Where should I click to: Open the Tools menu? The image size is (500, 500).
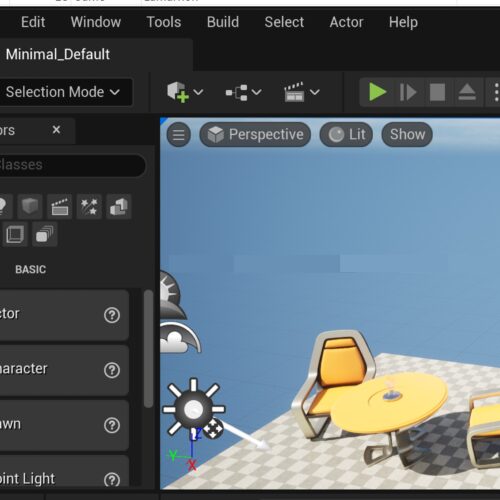(x=164, y=22)
